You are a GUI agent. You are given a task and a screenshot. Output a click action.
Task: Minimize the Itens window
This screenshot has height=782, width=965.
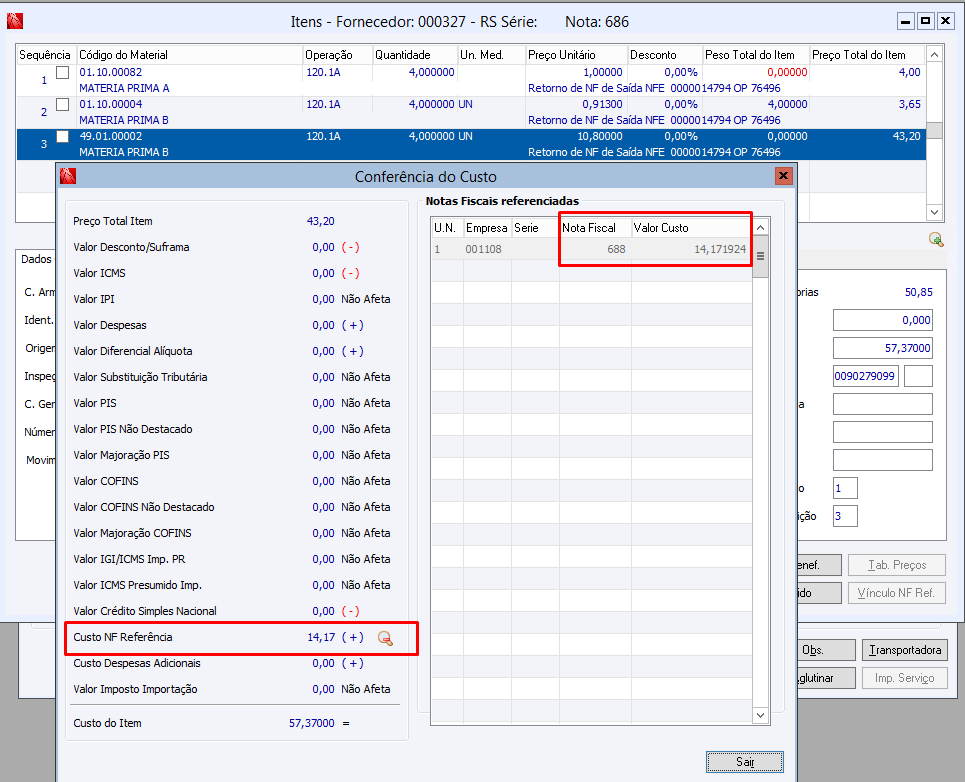pyautogui.click(x=905, y=21)
